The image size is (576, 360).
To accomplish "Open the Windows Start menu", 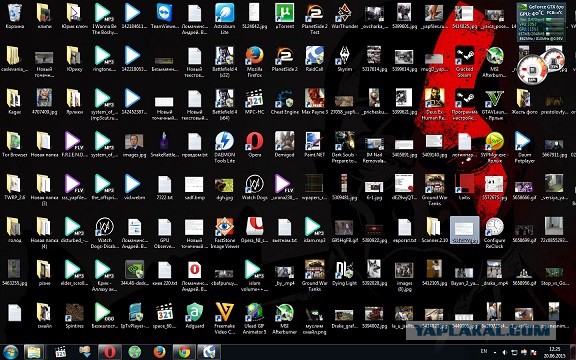I will [x=10, y=352].
